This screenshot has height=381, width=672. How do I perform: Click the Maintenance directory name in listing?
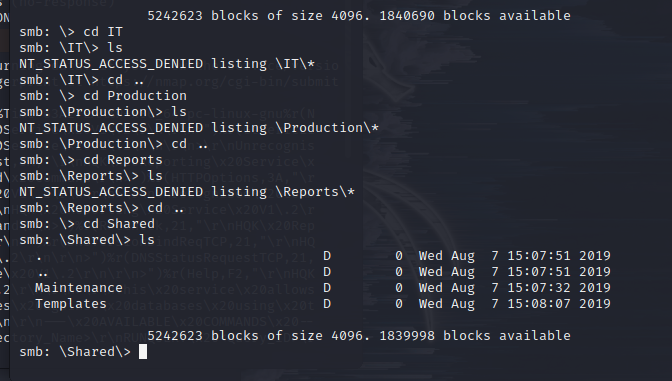(78, 288)
